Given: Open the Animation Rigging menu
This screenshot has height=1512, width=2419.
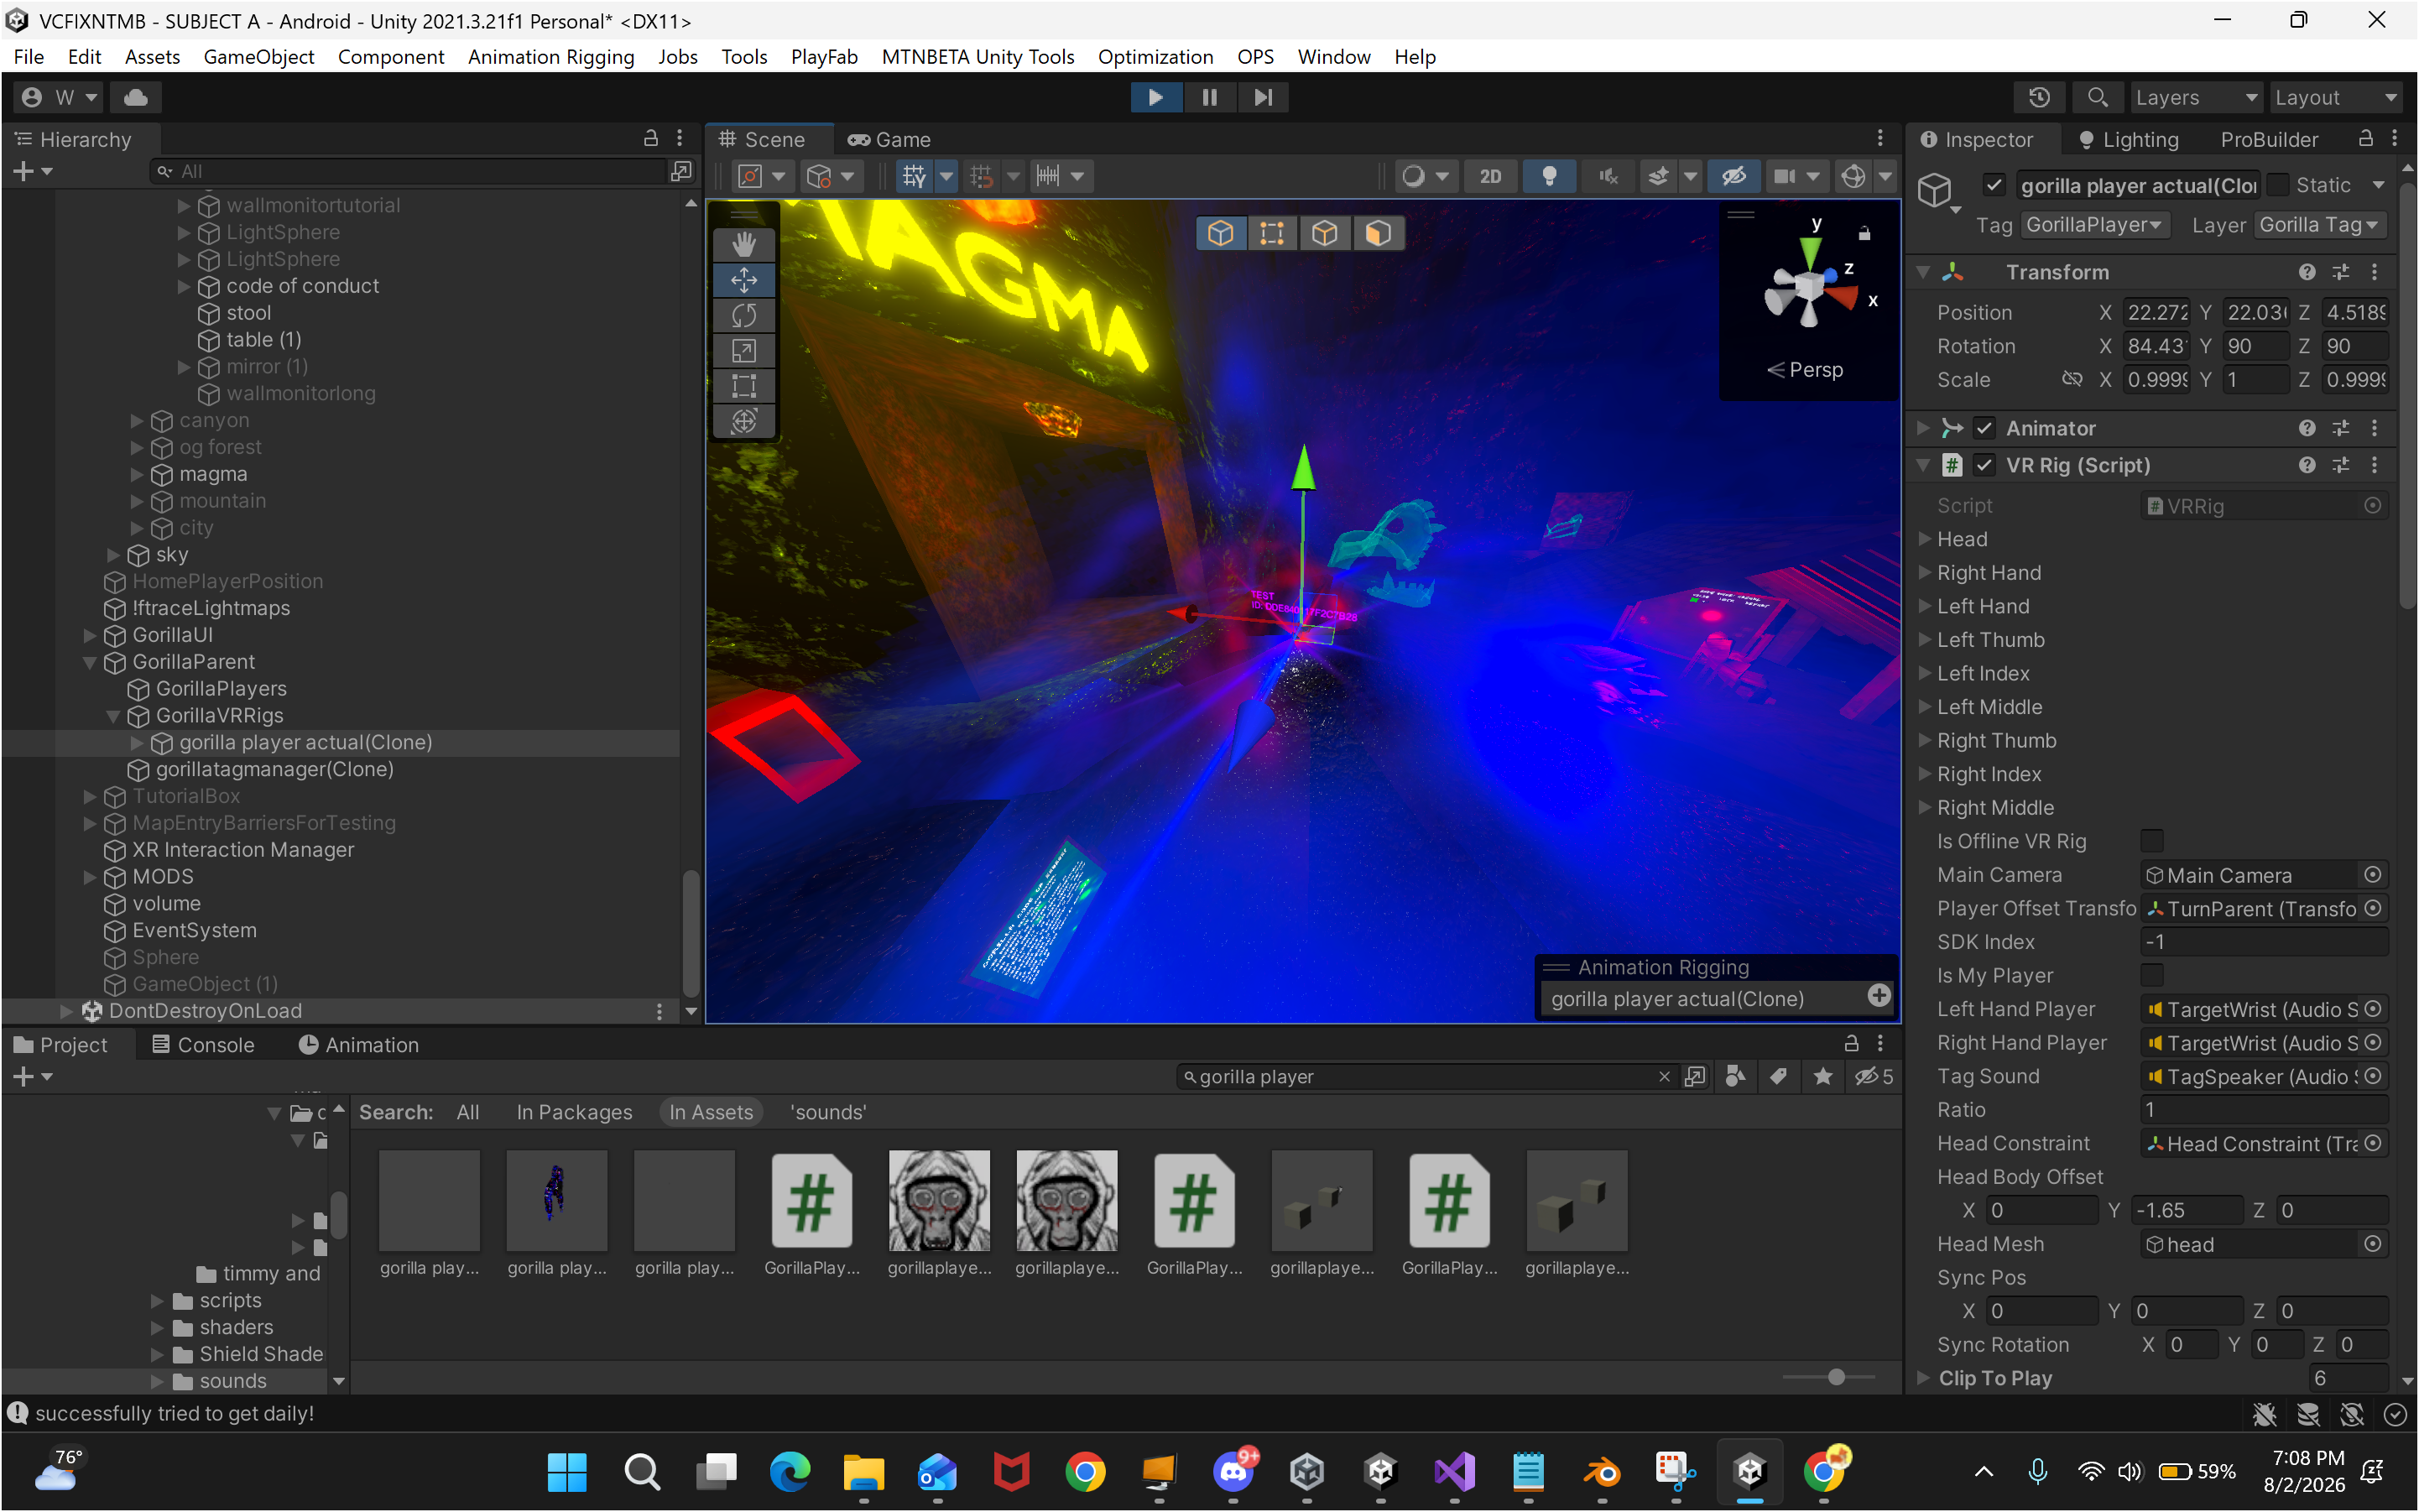Looking at the screenshot, I should [551, 57].
